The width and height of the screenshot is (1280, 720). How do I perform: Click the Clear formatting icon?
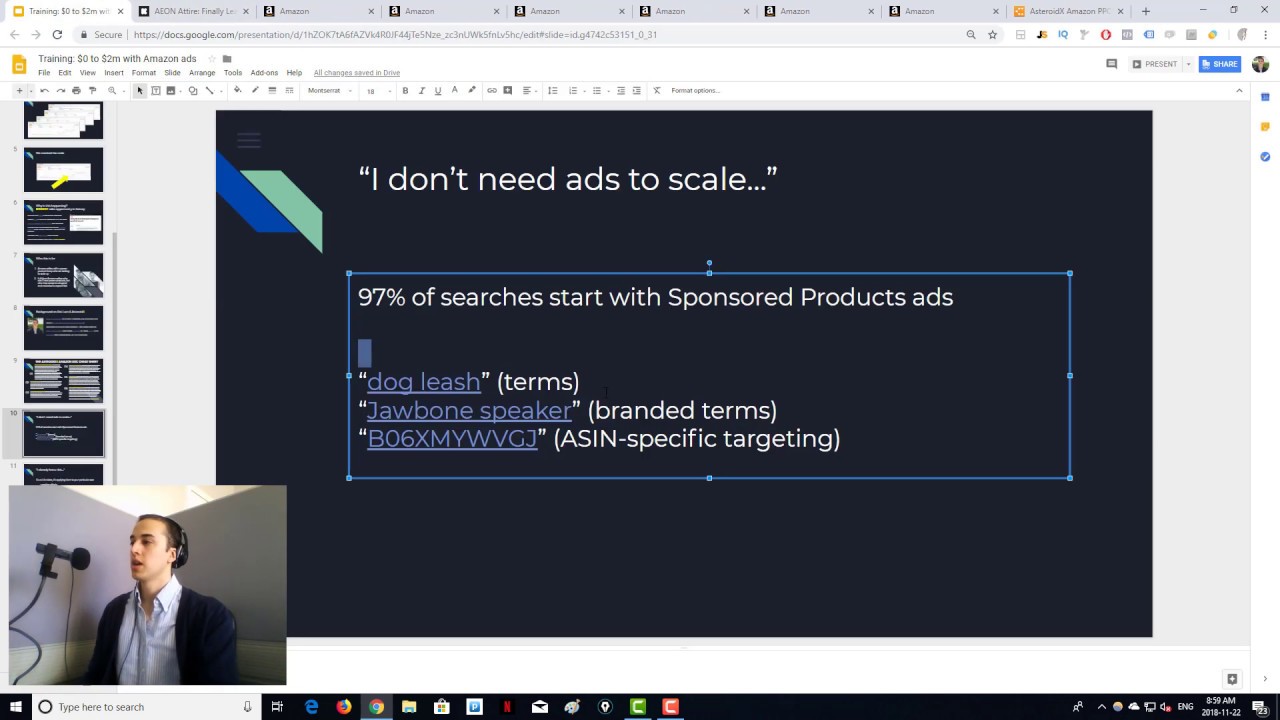click(657, 90)
